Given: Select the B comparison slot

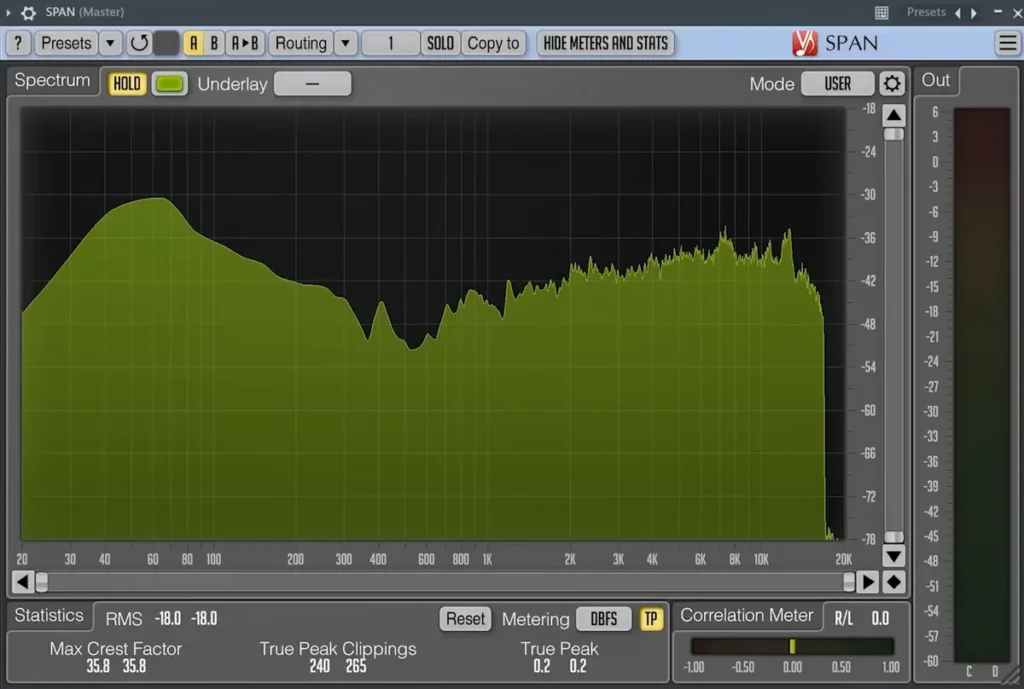Looking at the screenshot, I should pyautogui.click(x=214, y=43).
